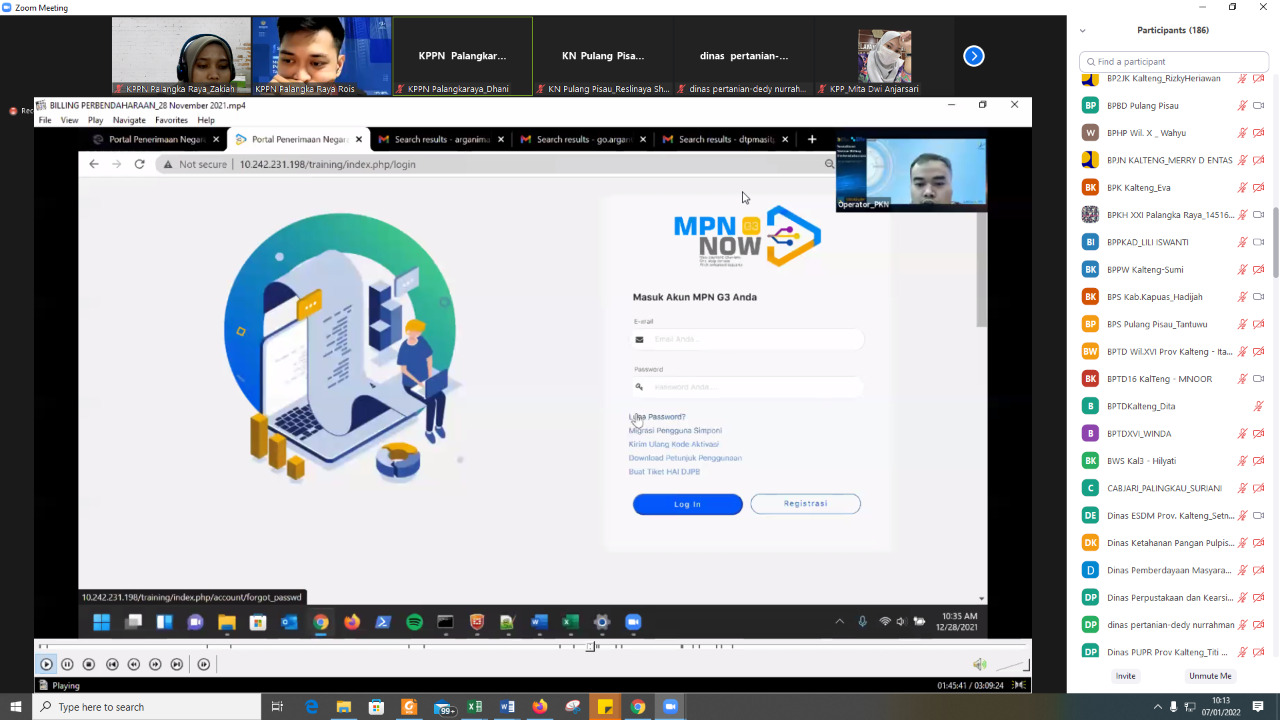Expand hidden tray icons in recorded taskbar
1280x720 pixels.
pos(839,622)
